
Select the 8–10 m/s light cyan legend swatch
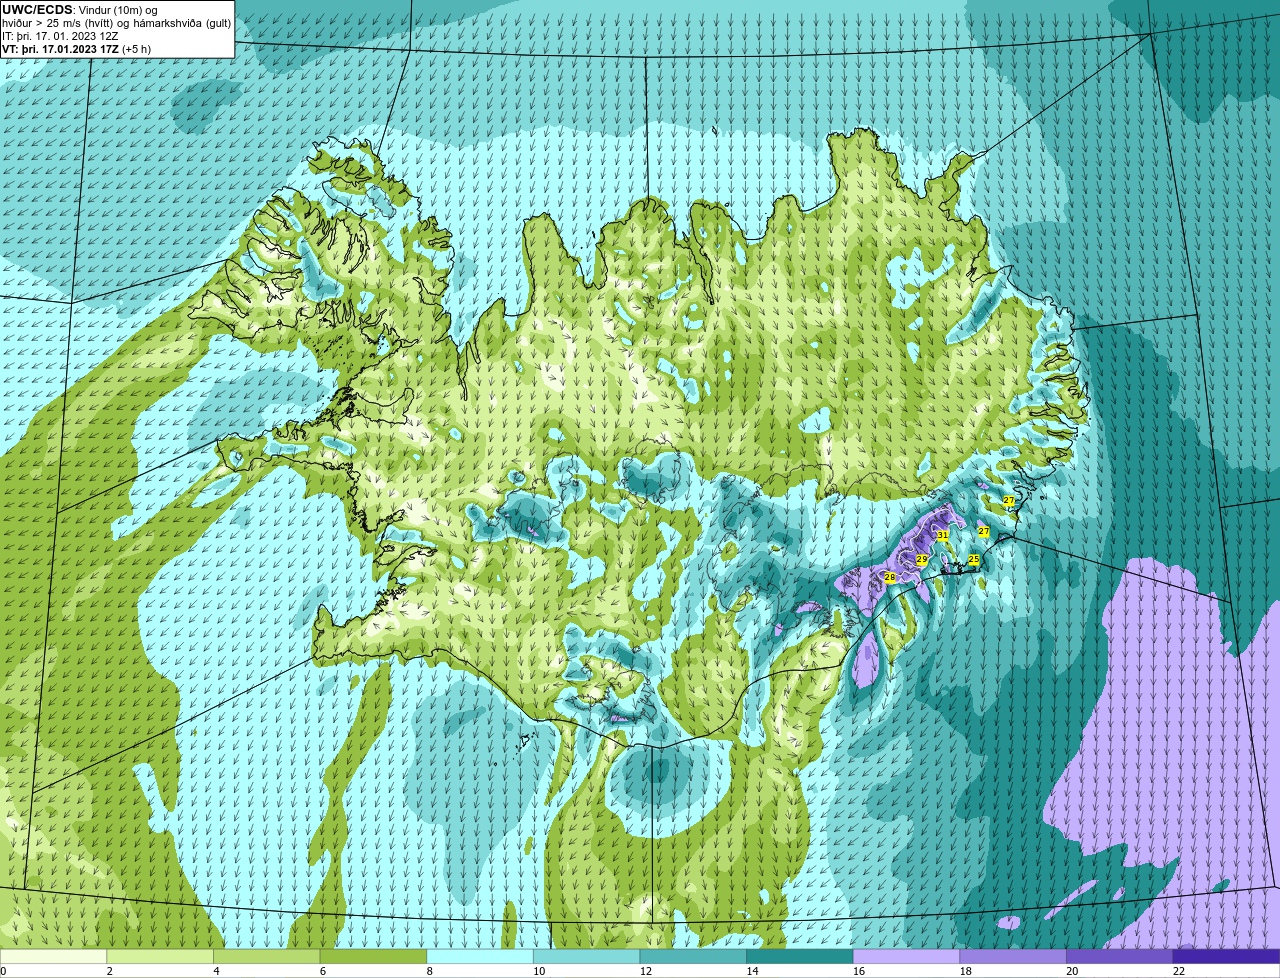(480, 956)
